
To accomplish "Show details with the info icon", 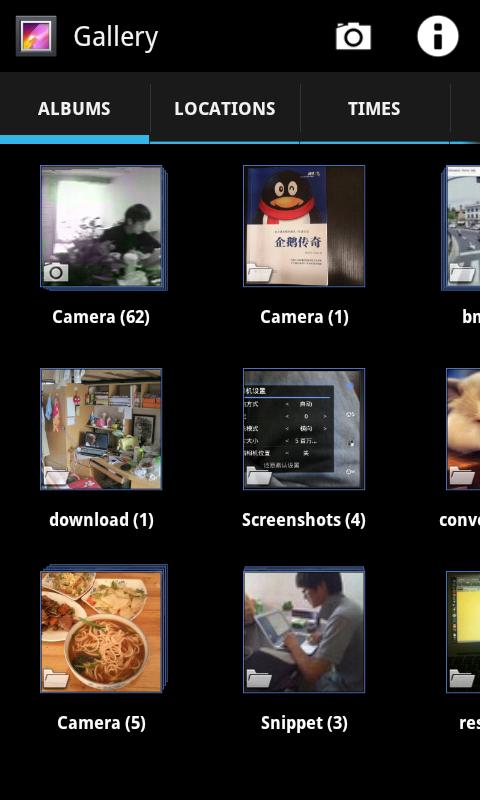I will [x=438, y=36].
